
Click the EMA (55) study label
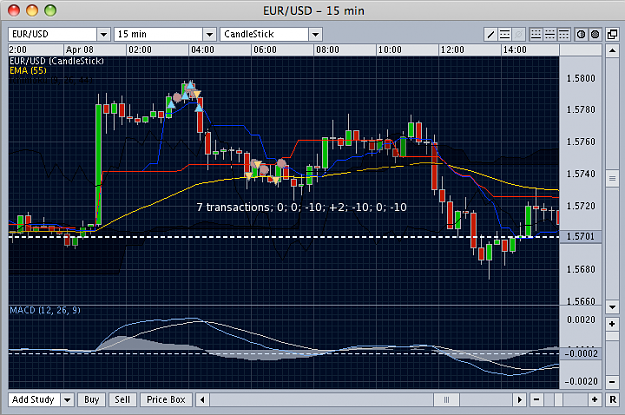(28, 71)
